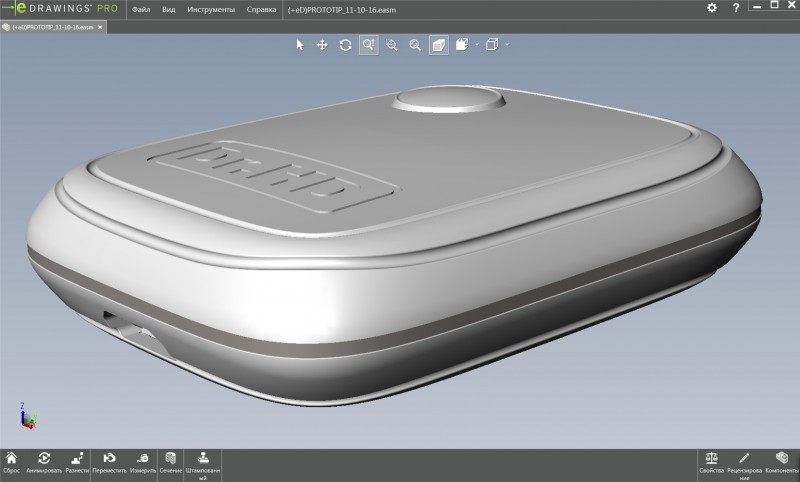Click Сброс home button
The width and height of the screenshot is (800, 482).
11,463
